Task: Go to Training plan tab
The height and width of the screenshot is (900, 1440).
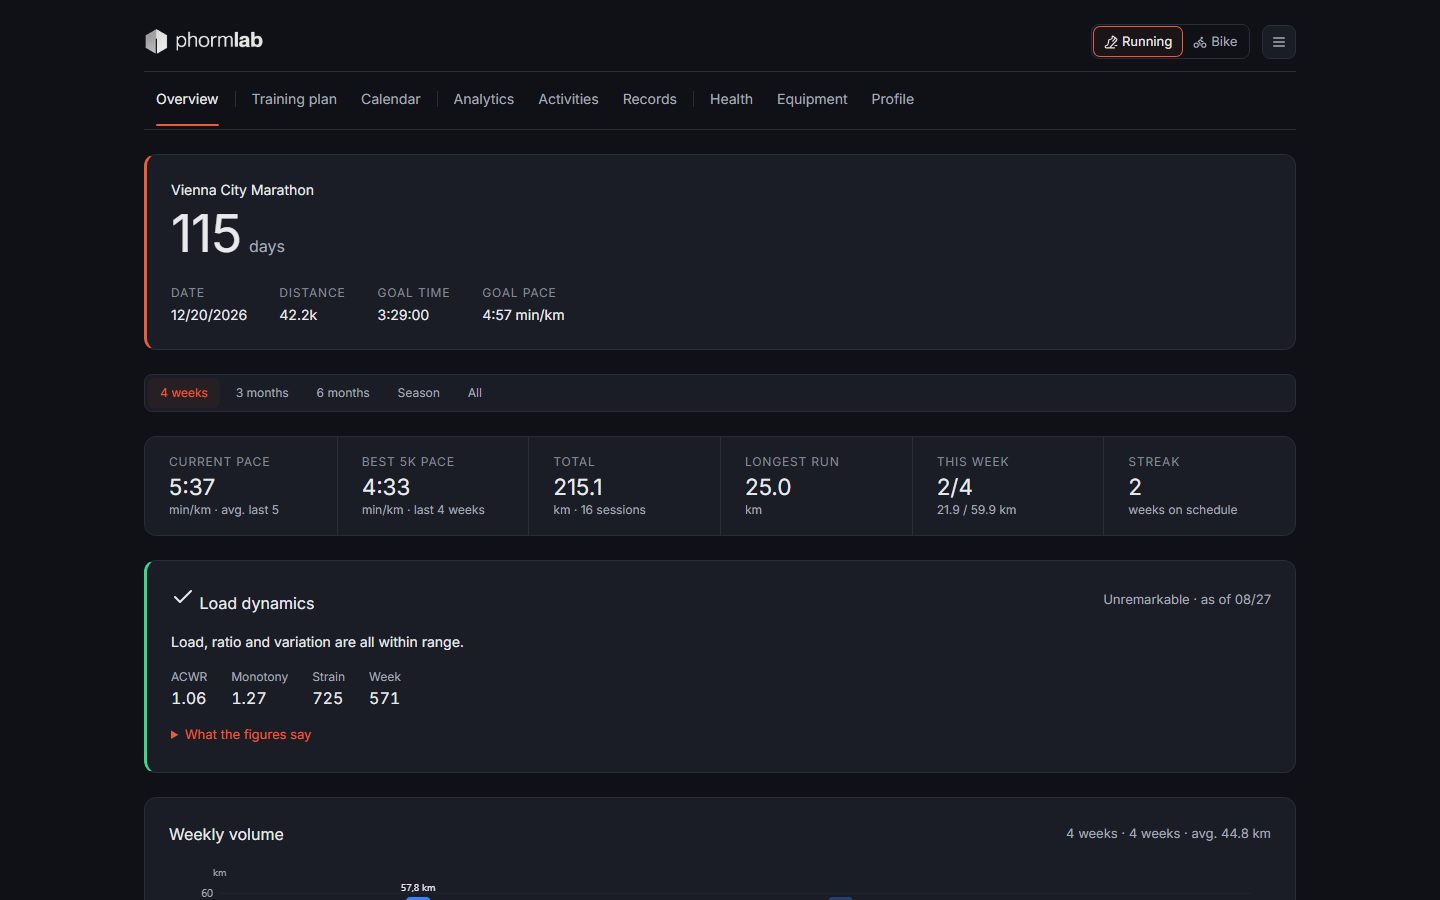Action: pos(294,99)
